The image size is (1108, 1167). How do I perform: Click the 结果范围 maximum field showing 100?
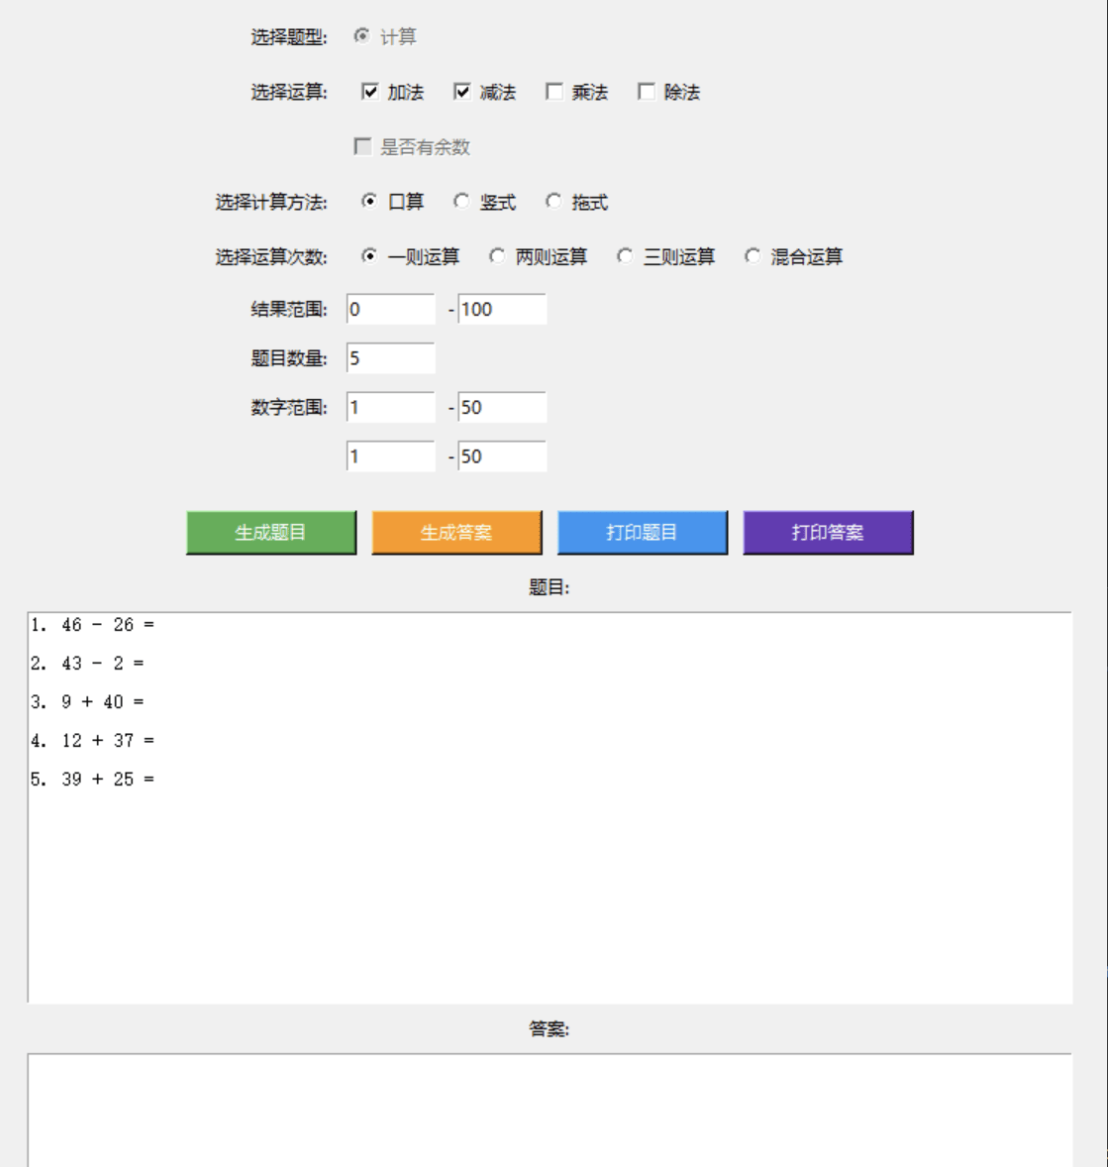point(502,309)
